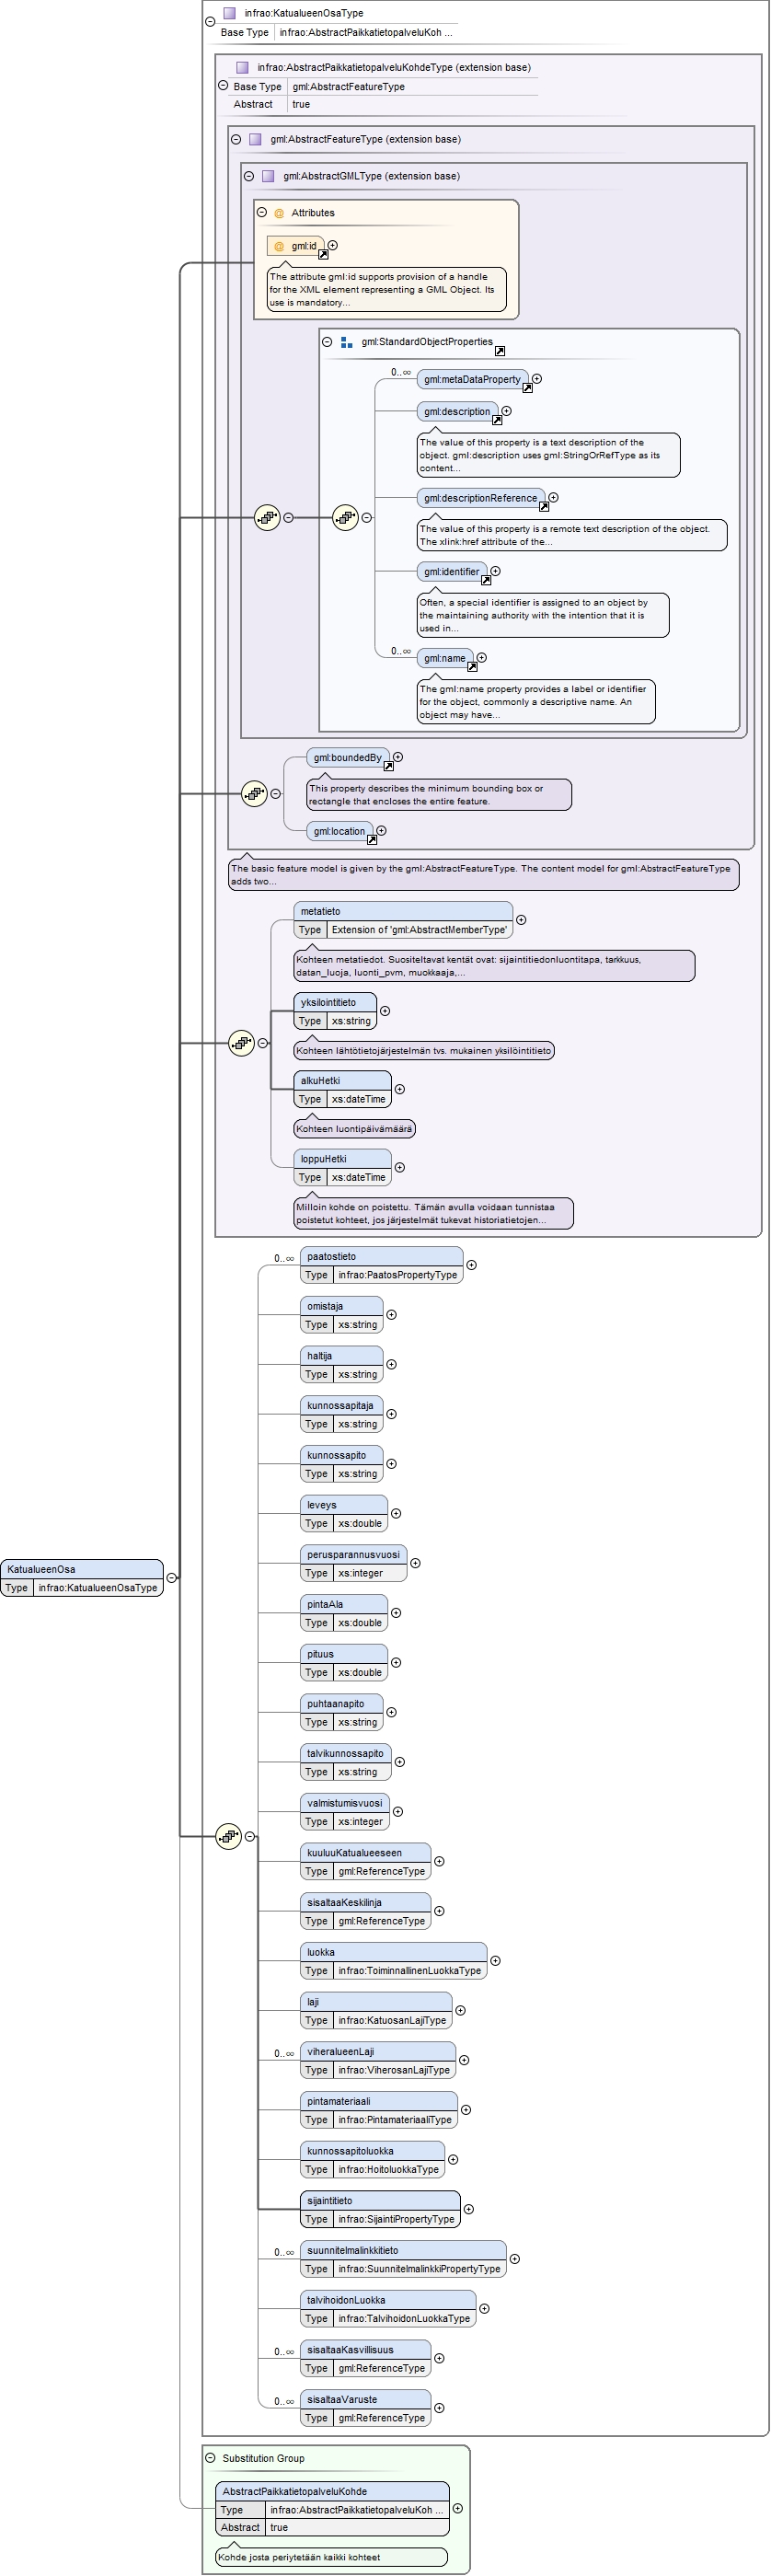
Task: Select the luokka element node
Action: 394,1960
